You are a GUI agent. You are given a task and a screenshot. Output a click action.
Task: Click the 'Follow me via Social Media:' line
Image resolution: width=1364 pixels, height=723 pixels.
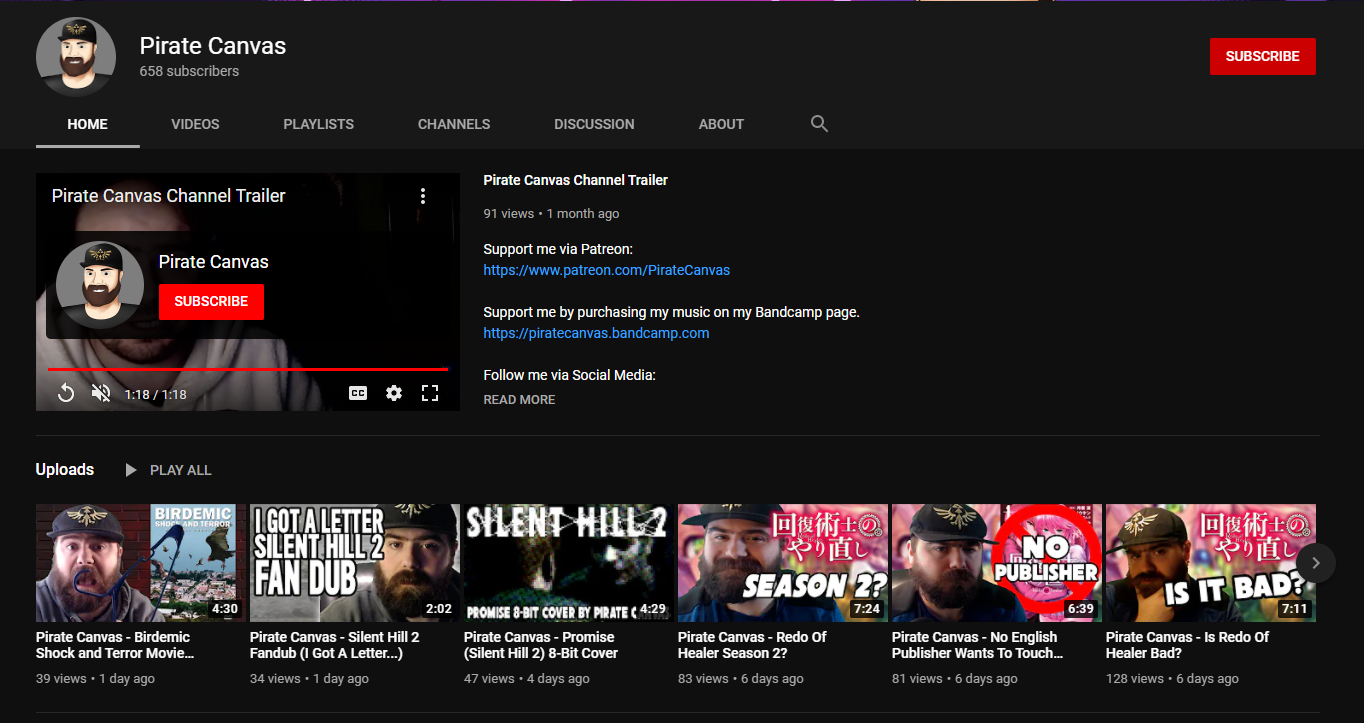(x=569, y=375)
